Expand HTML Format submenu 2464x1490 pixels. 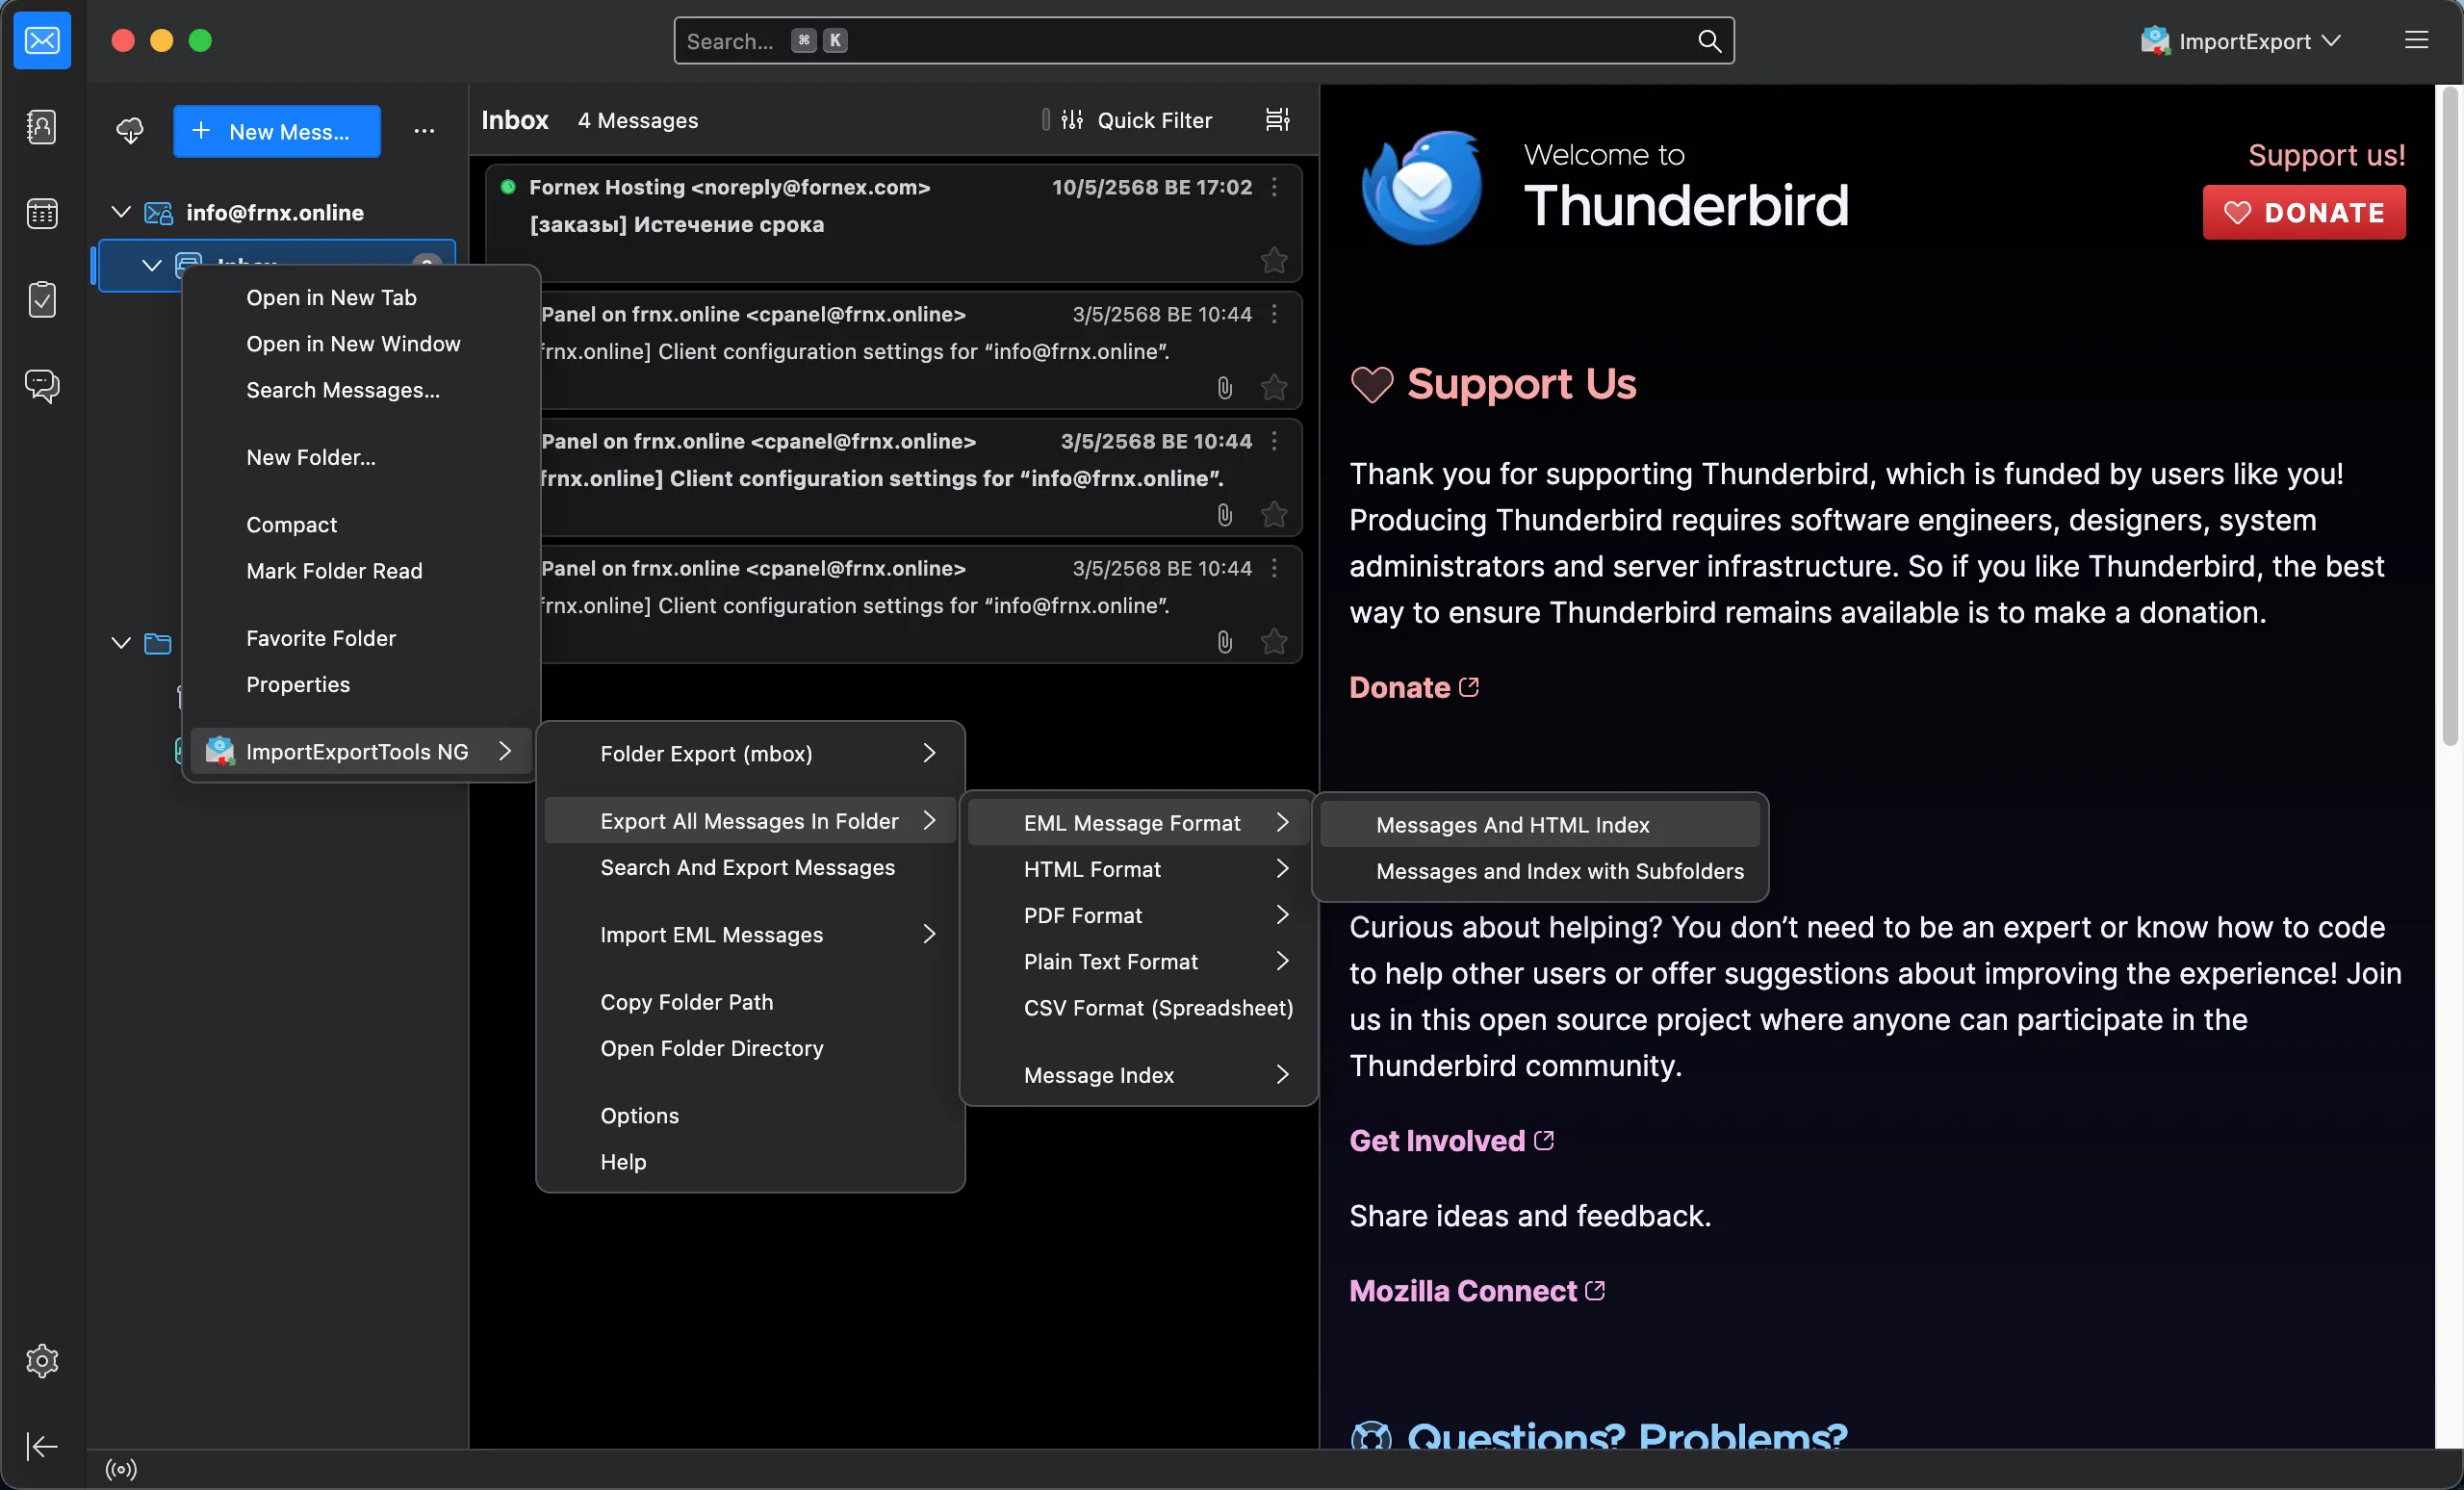click(x=1138, y=869)
